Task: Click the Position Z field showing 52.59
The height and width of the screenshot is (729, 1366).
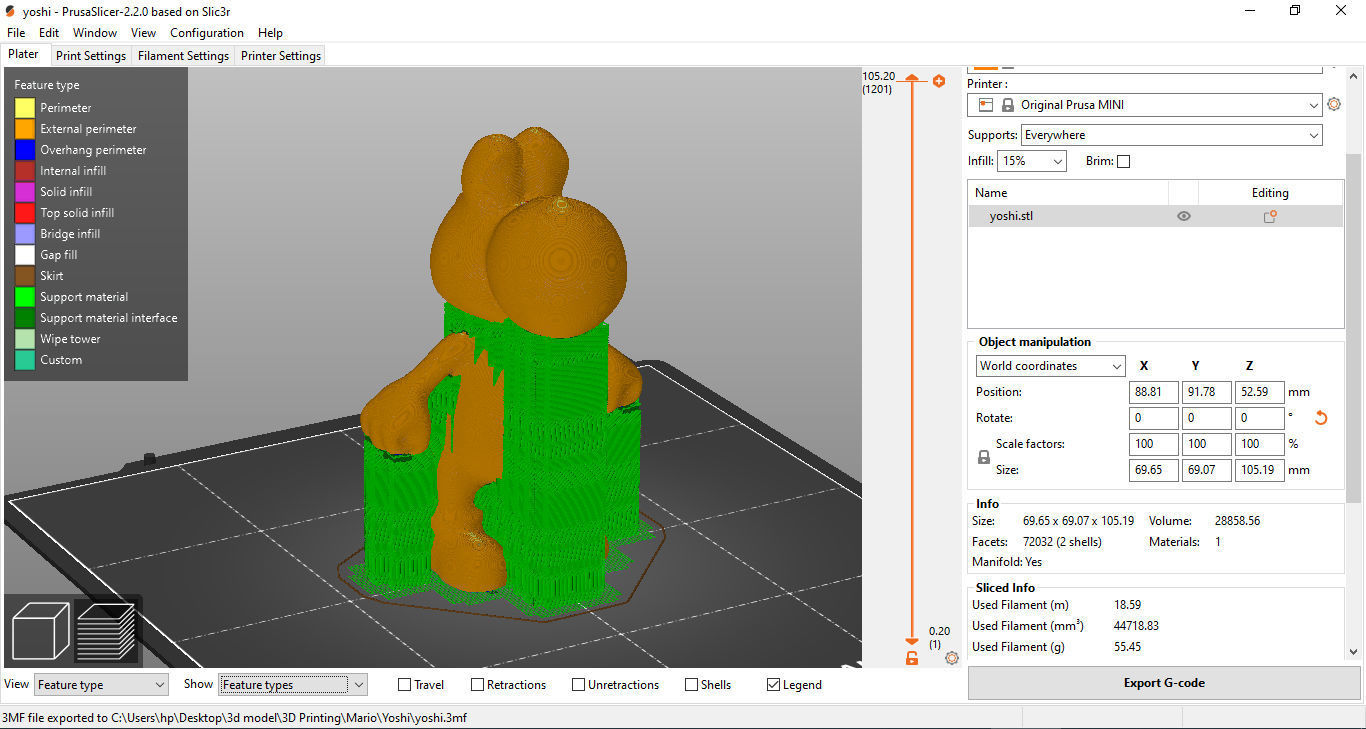Action: (1259, 392)
